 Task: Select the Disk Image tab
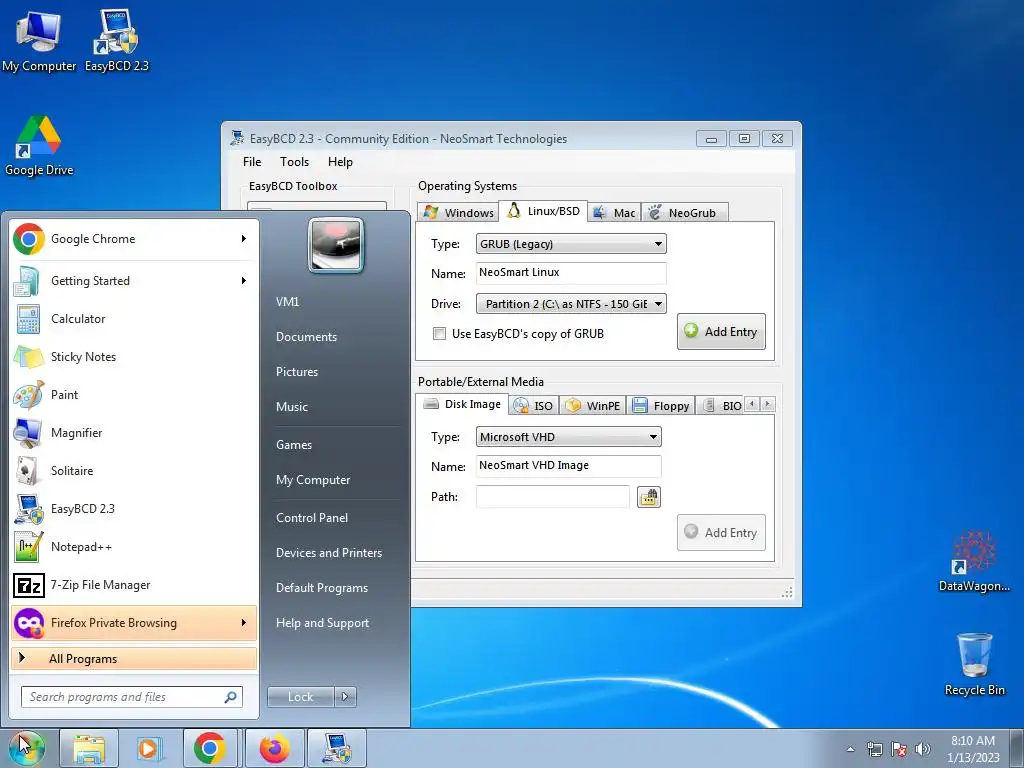(462, 404)
